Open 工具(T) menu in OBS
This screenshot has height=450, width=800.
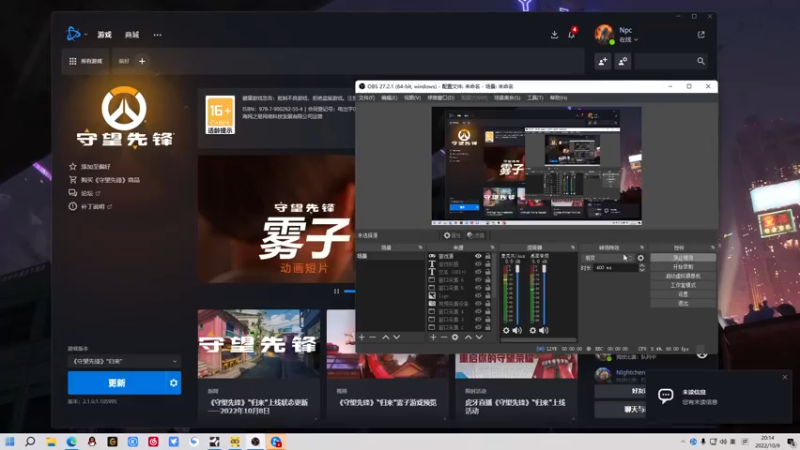coord(535,98)
